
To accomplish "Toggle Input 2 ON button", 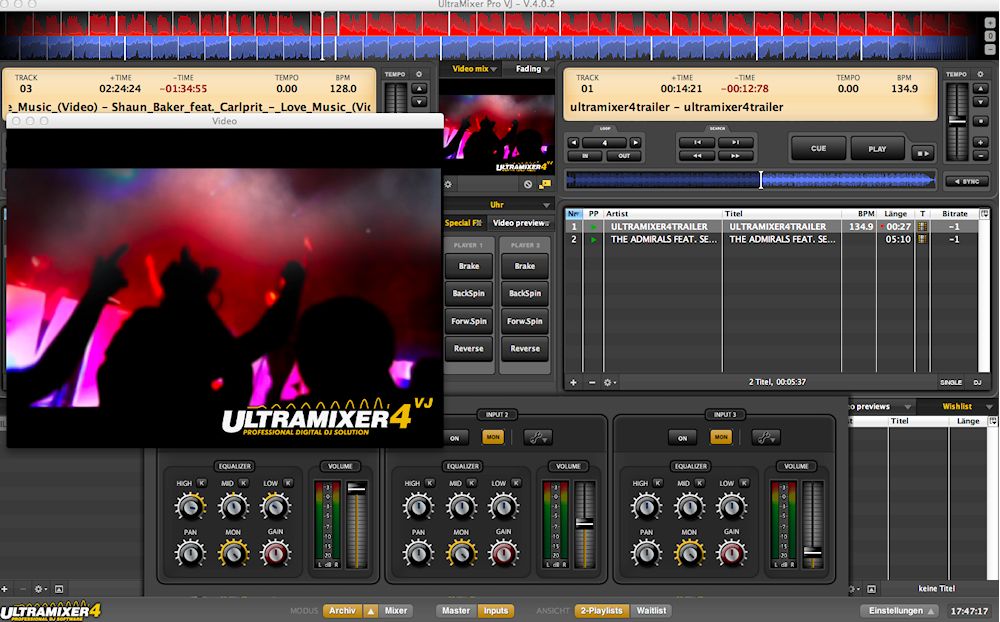I will [455, 438].
